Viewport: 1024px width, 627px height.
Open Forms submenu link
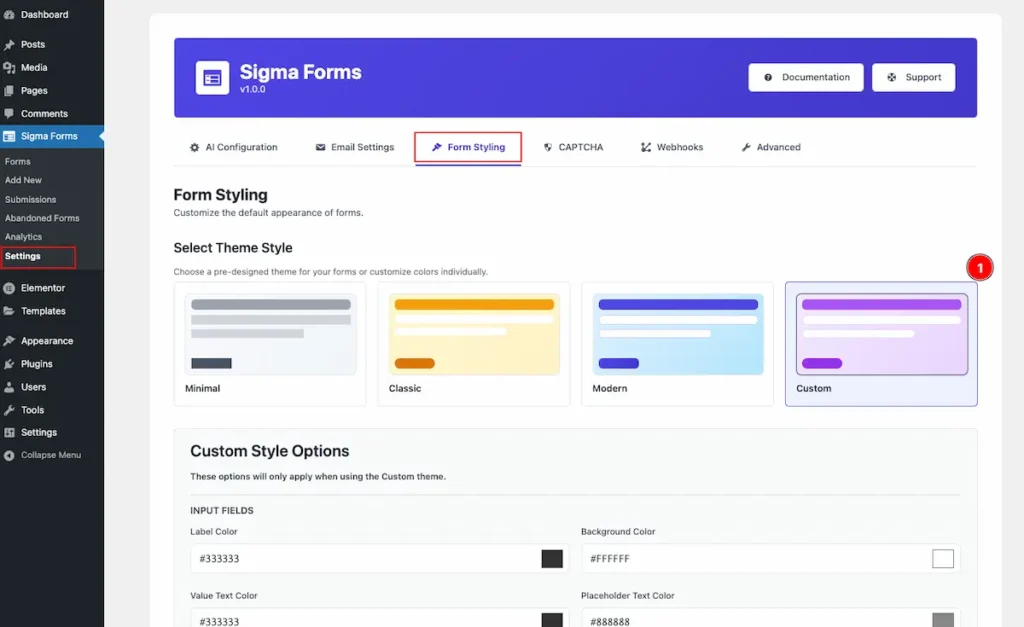pos(18,161)
